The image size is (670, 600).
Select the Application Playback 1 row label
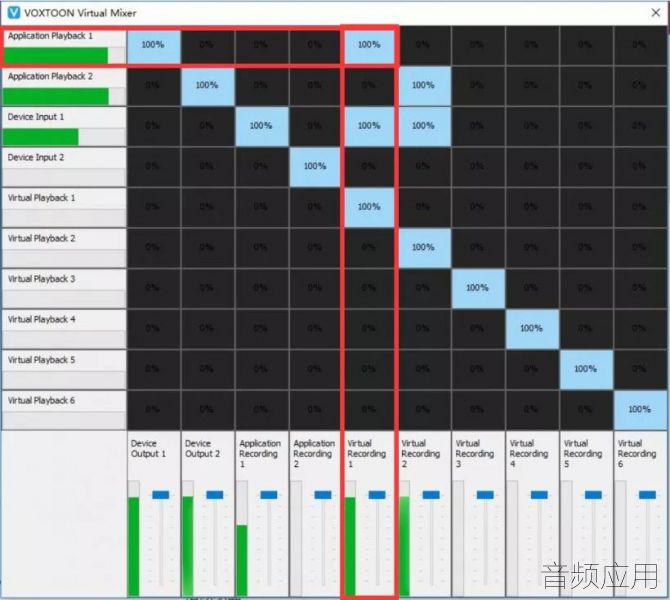click(50, 36)
